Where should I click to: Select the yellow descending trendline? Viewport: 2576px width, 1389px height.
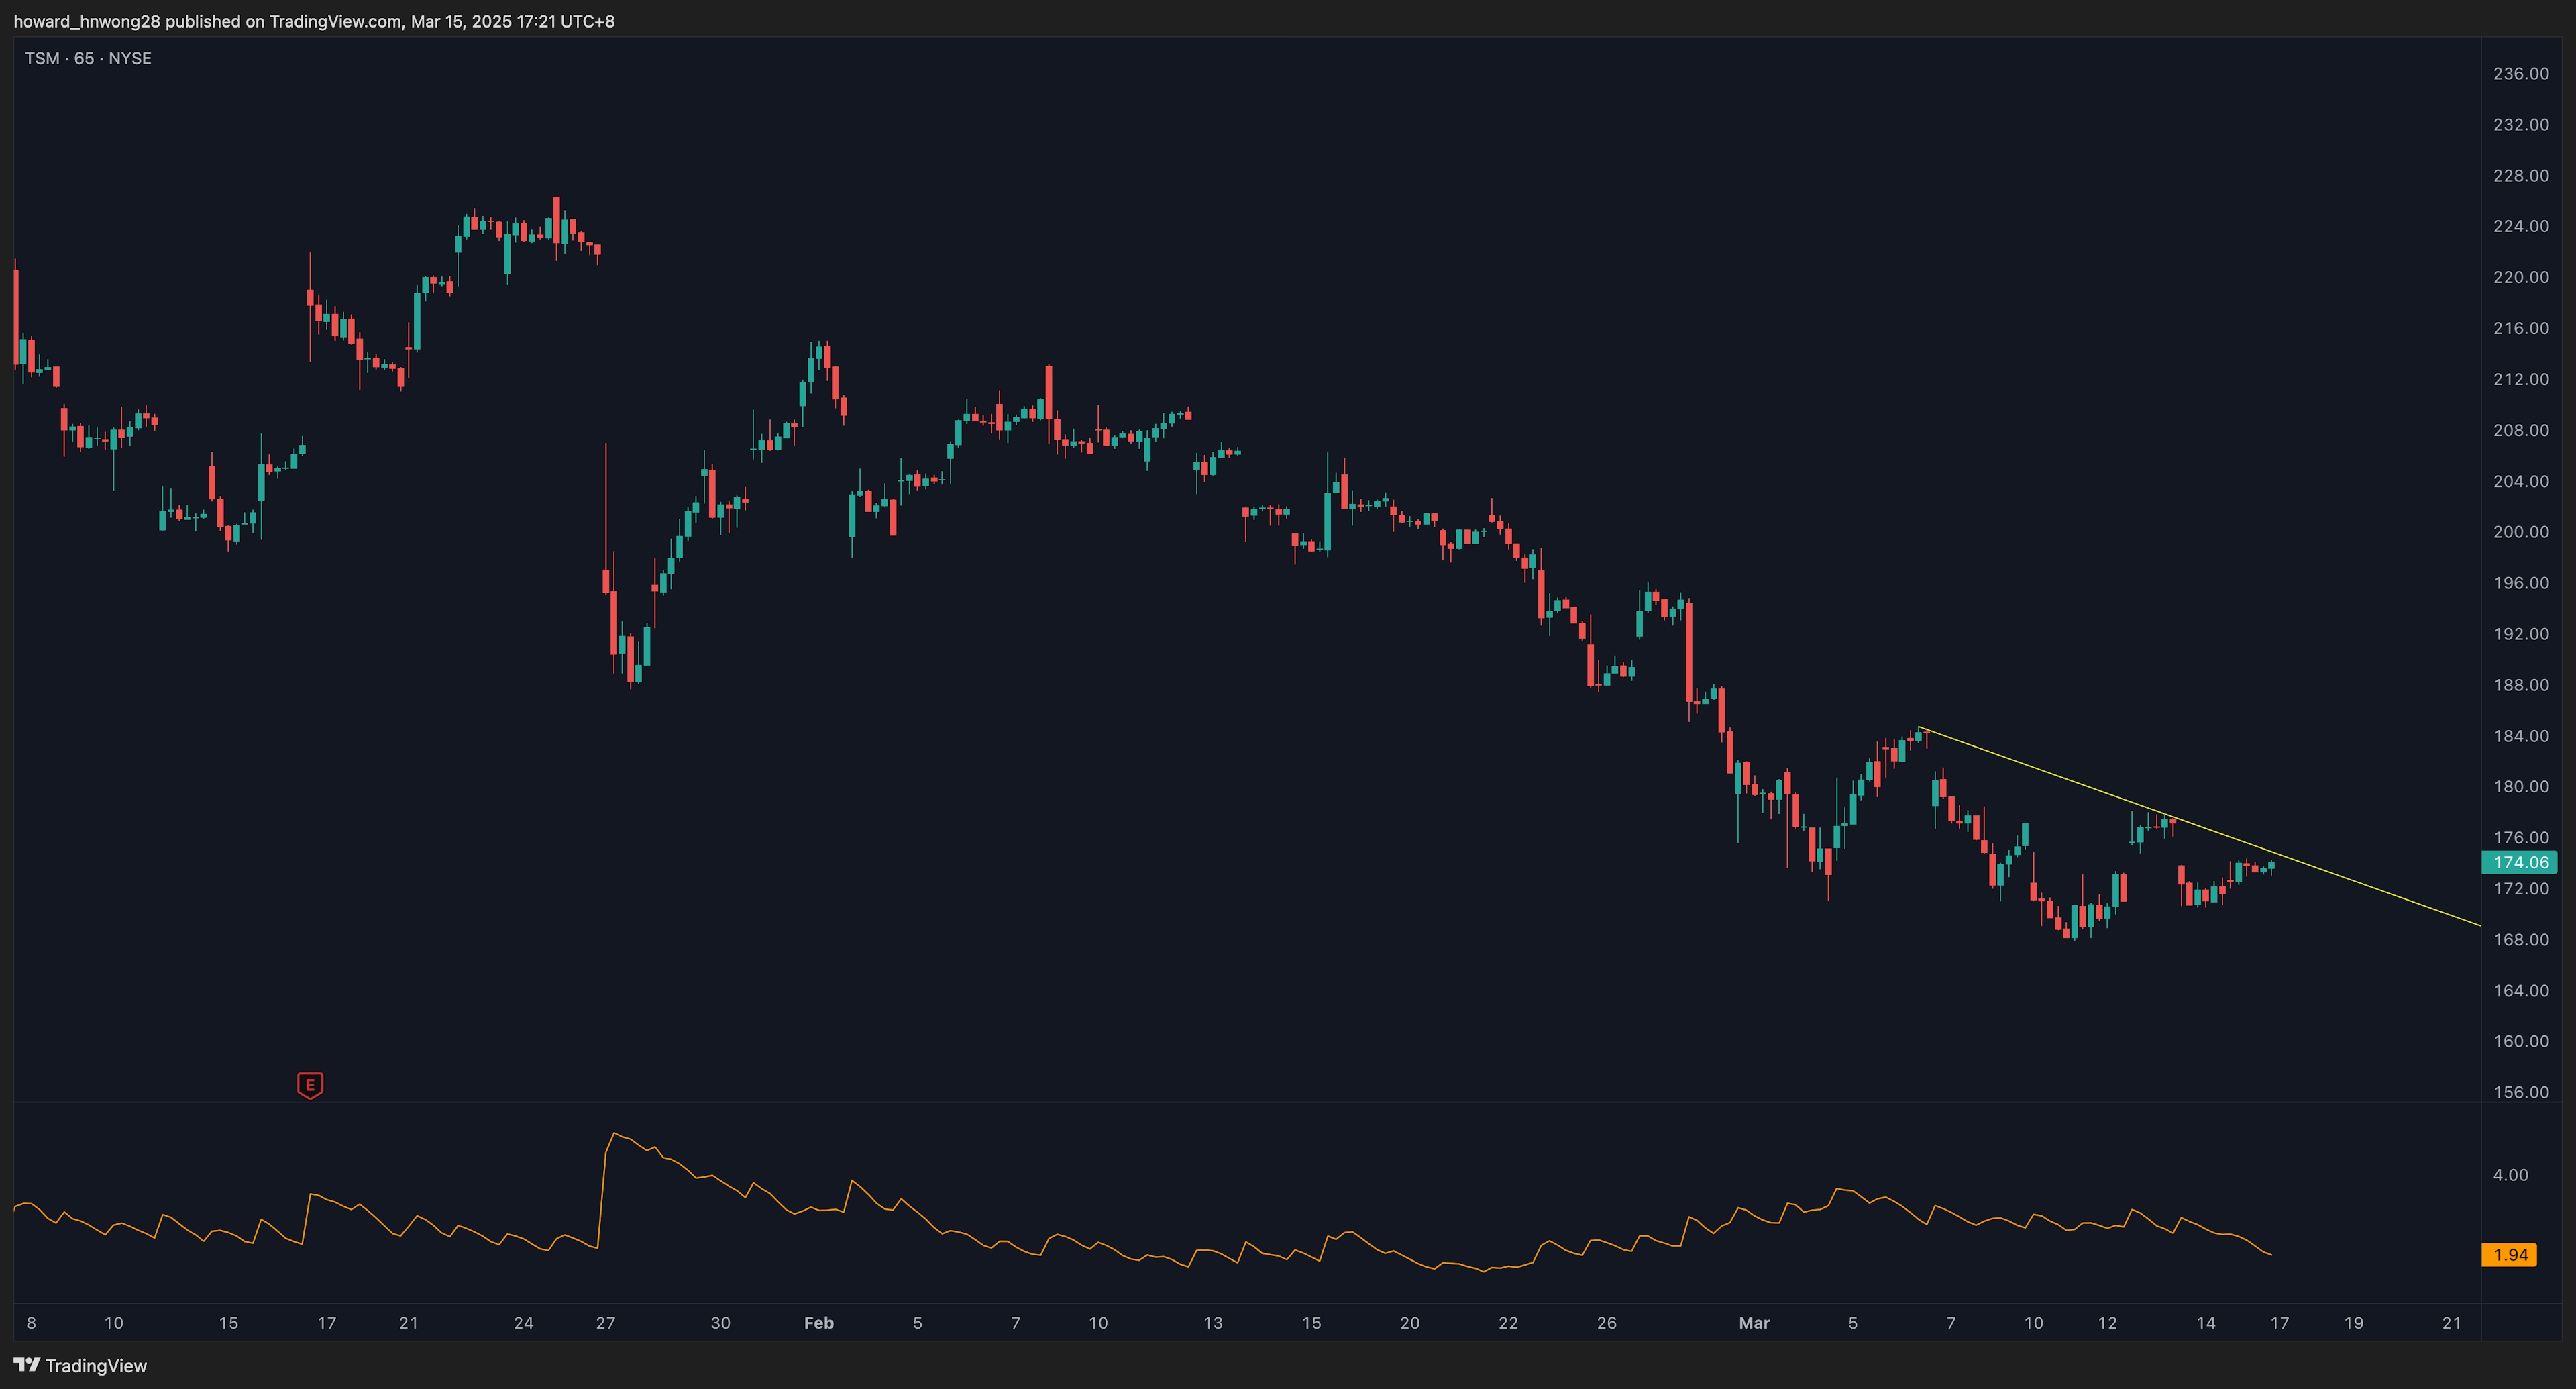click(x=2380, y=890)
